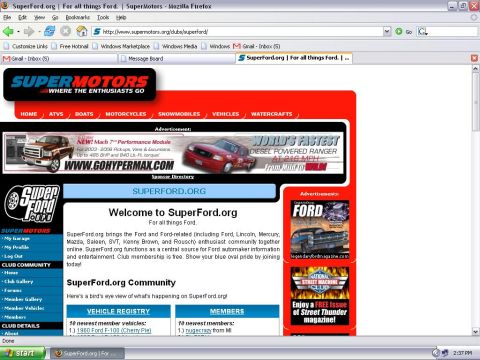Screen dimensions: 480x360
Task: Open Member Vehicles in the sidebar
Action: coord(24,308)
